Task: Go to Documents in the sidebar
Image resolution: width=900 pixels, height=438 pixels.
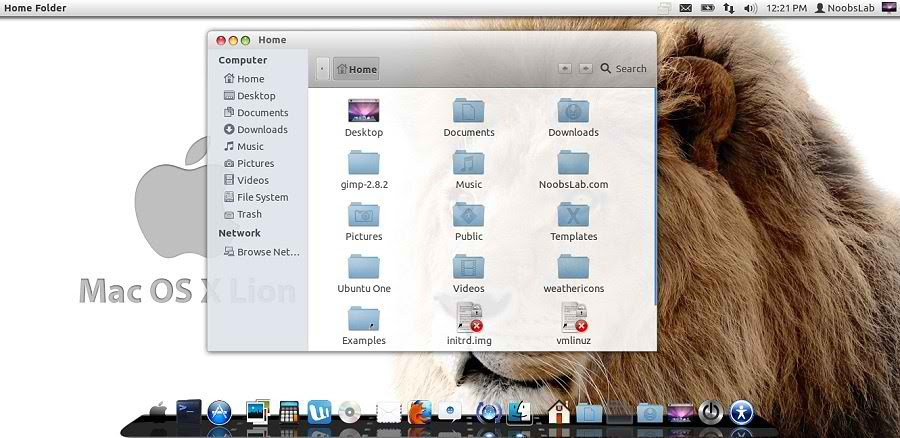Action: point(256,113)
